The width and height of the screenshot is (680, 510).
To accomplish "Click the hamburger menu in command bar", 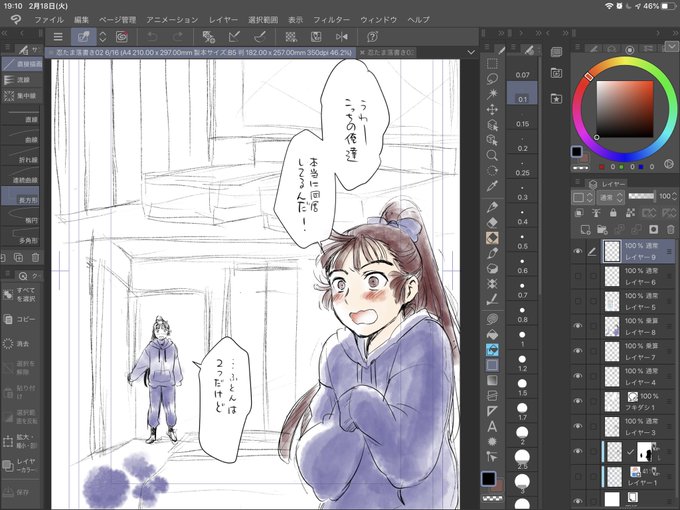I will 58,37.
